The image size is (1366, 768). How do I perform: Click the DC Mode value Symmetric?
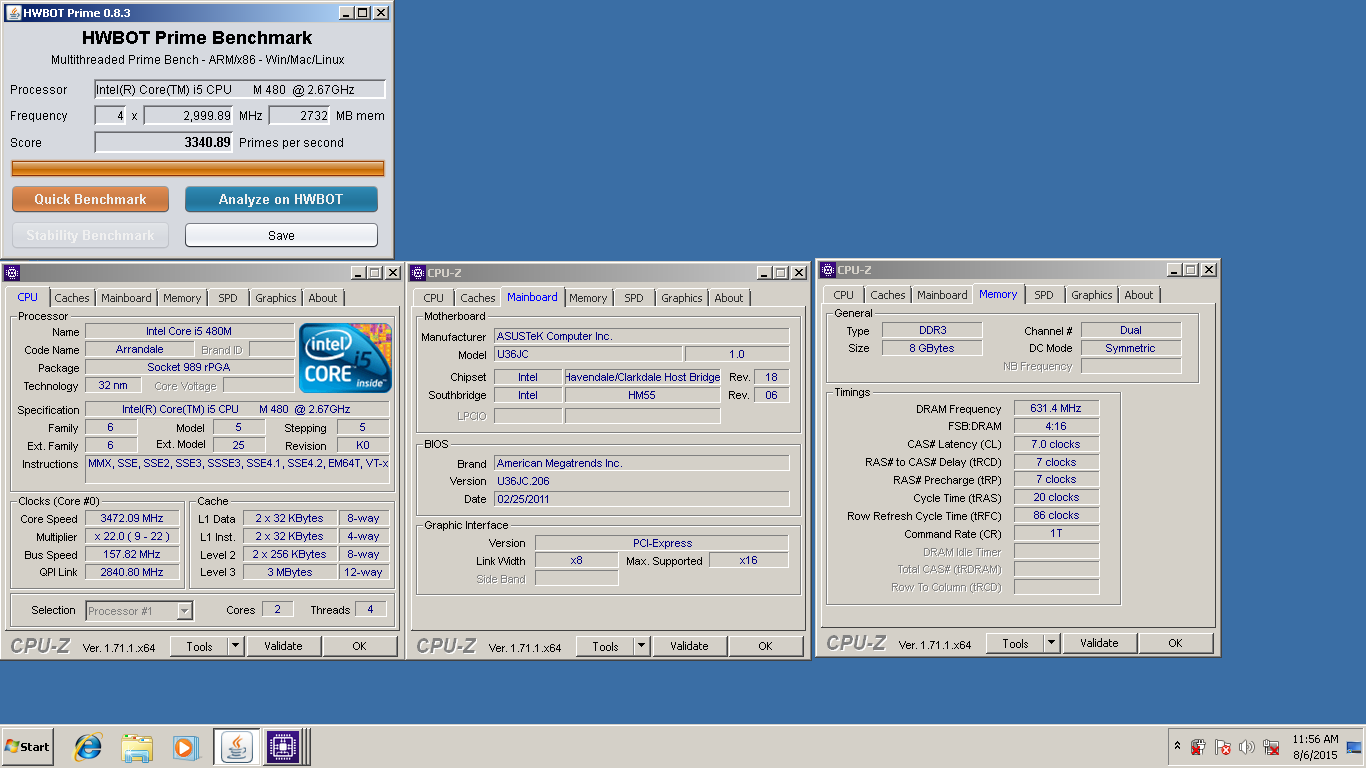pos(1131,348)
